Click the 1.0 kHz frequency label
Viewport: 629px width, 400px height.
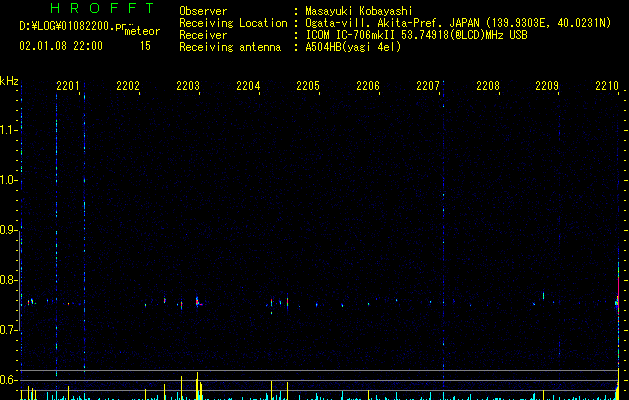8,180
